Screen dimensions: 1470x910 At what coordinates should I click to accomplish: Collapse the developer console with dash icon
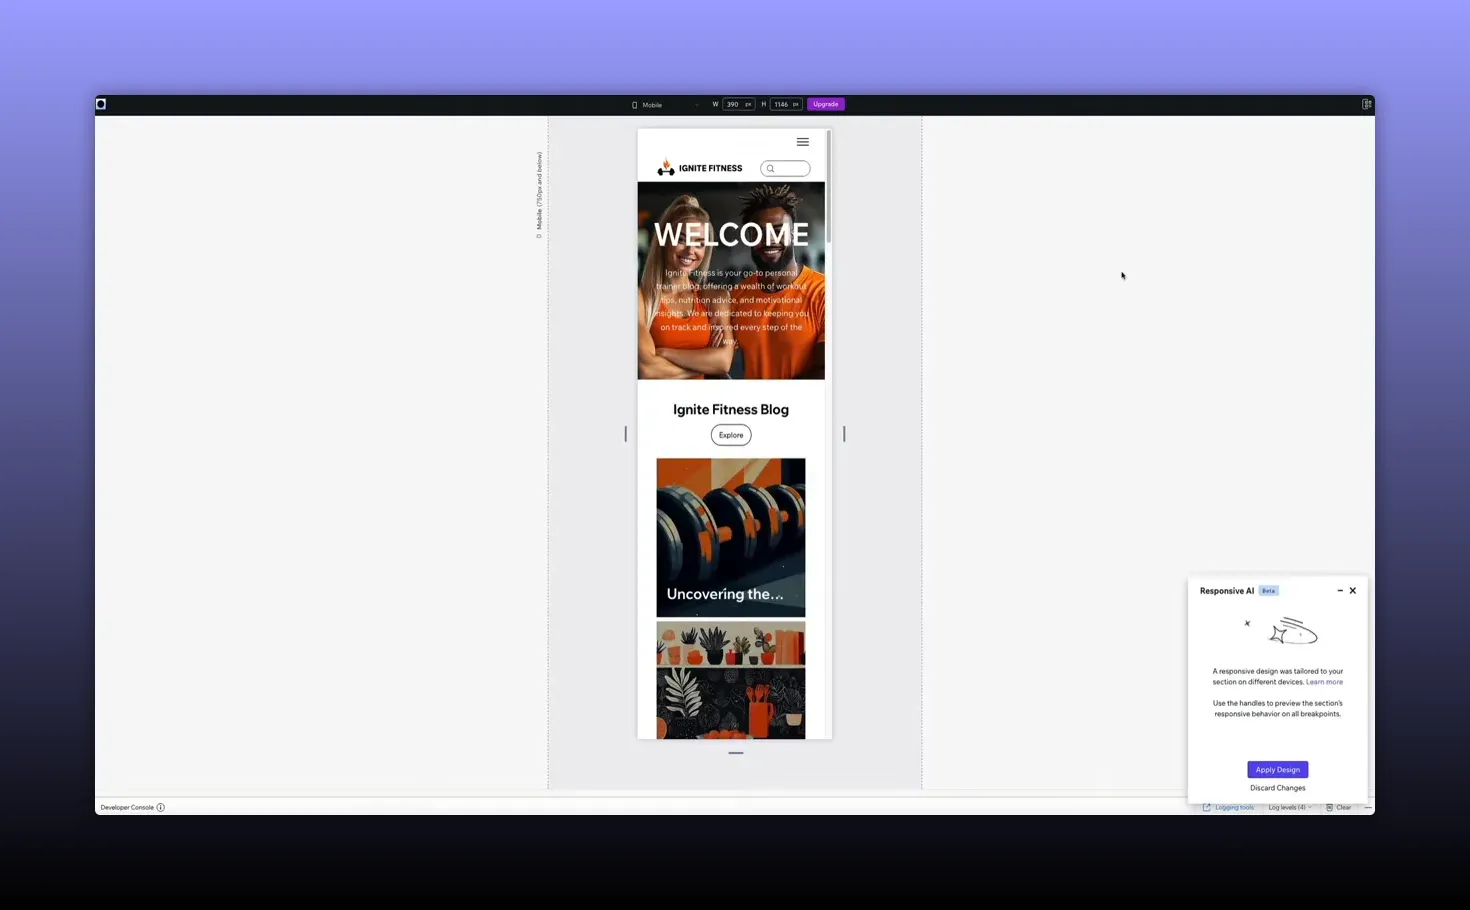[1367, 807]
